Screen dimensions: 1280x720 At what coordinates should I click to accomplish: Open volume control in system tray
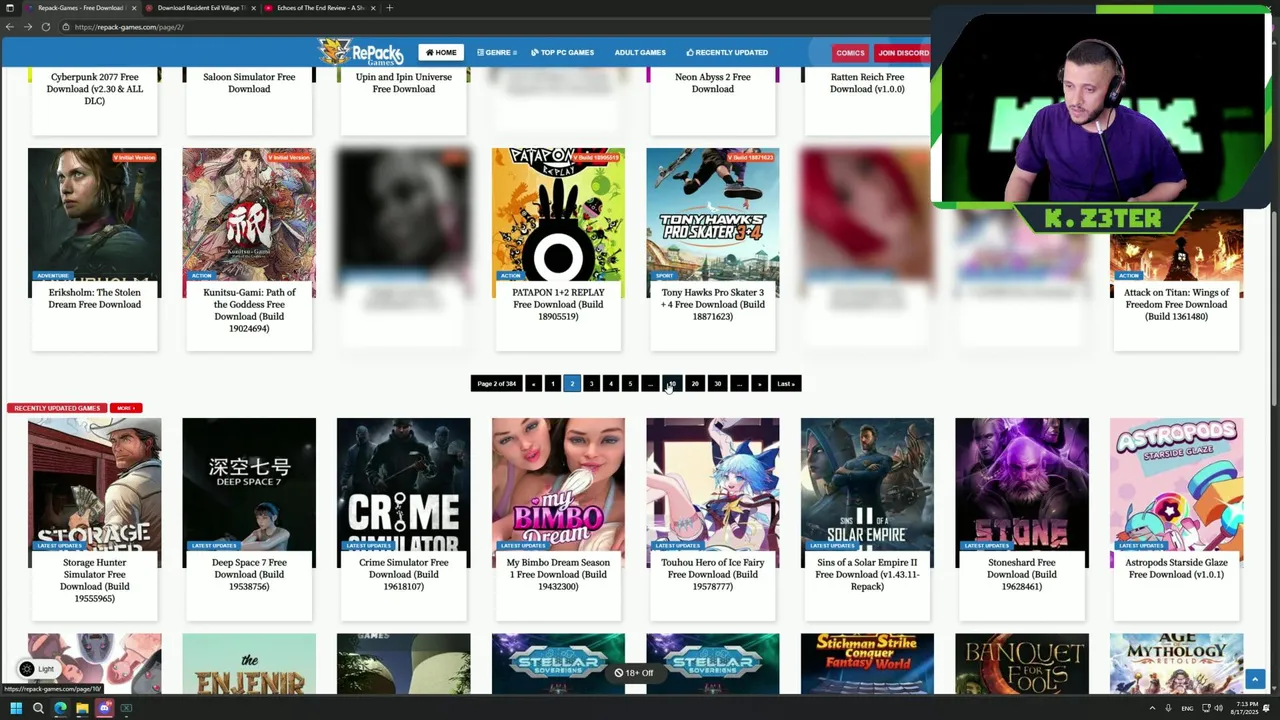(1218, 708)
